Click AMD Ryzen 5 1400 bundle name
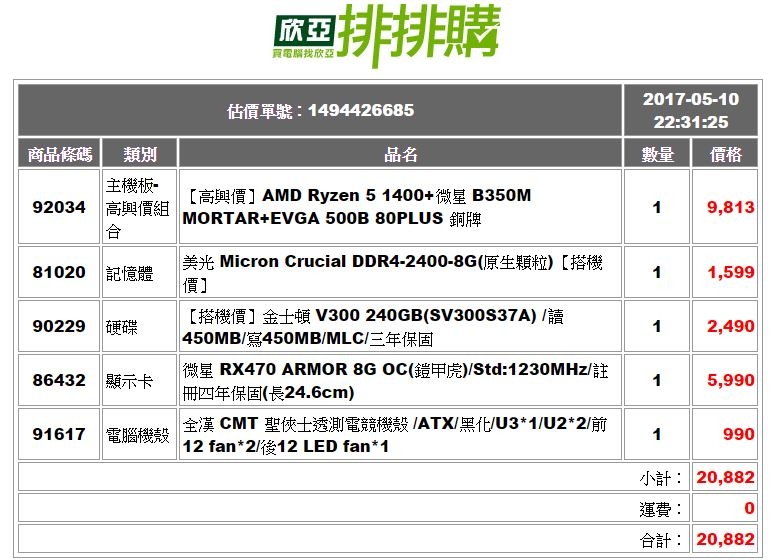 point(357,207)
